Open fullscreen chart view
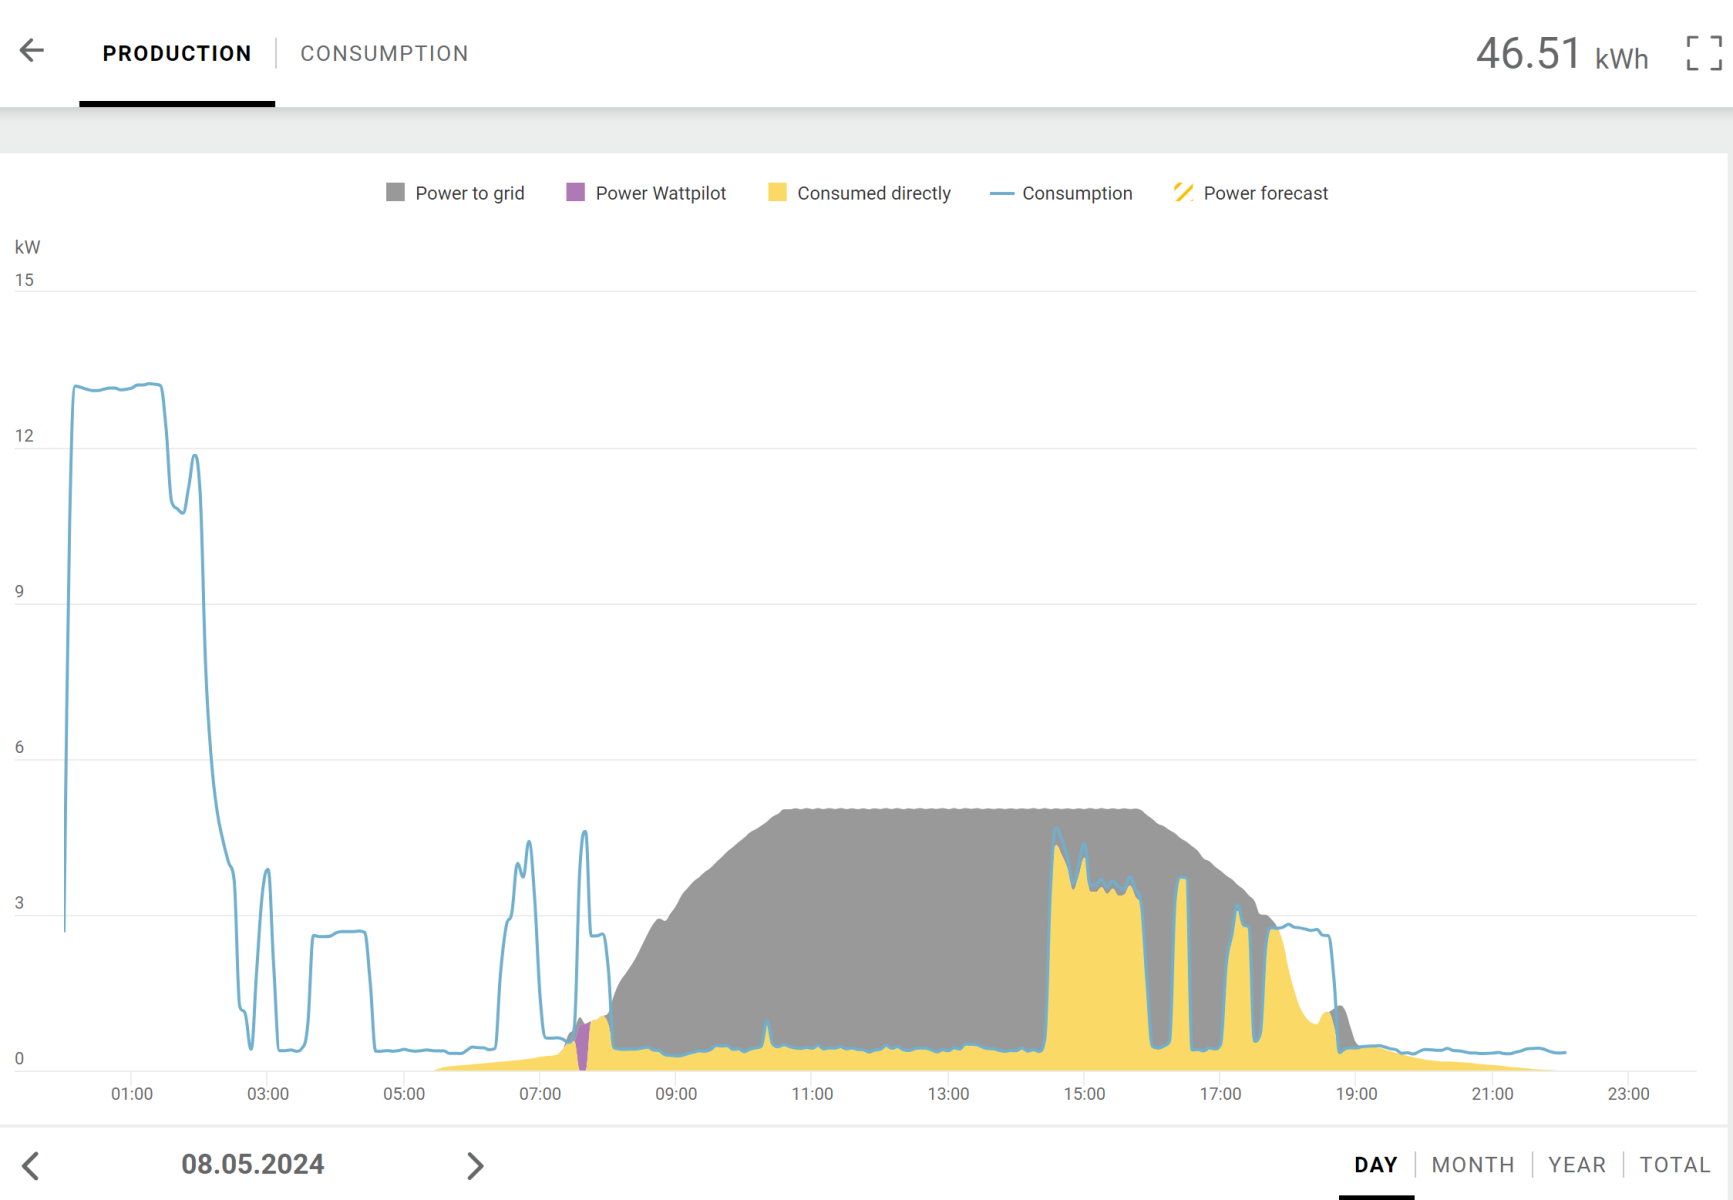 click(x=1703, y=54)
